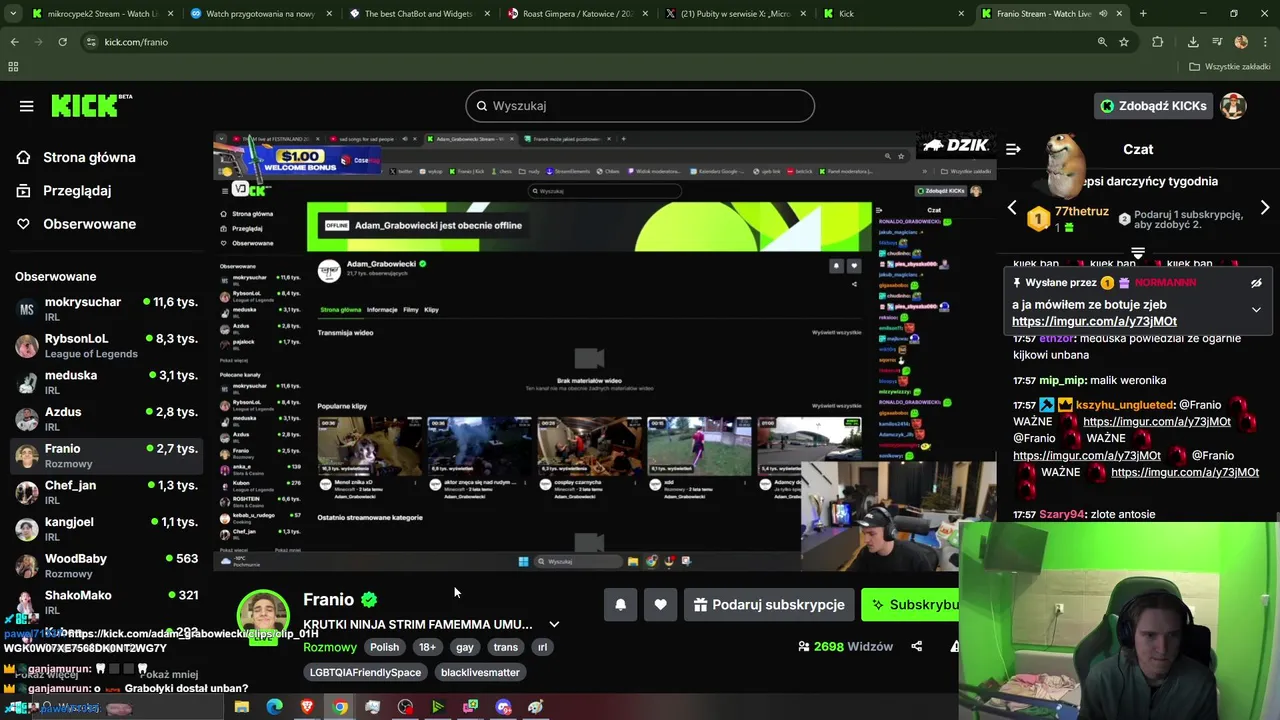Follow Franio with the heart button
The height and width of the screenshot is (720, 1280).
(660, 605)
